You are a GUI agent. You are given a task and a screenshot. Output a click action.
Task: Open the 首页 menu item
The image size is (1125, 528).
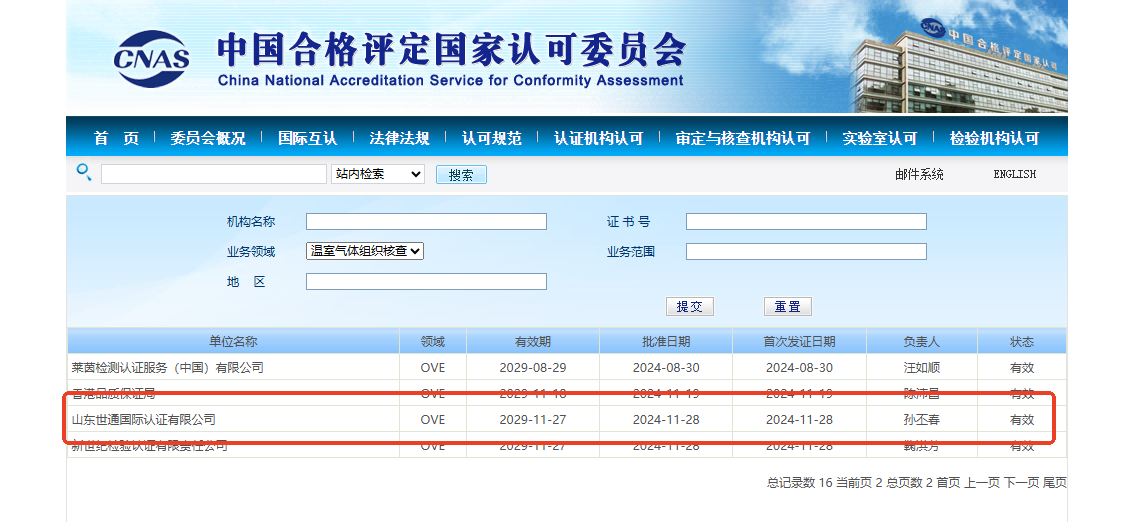[x=116, y=138]
